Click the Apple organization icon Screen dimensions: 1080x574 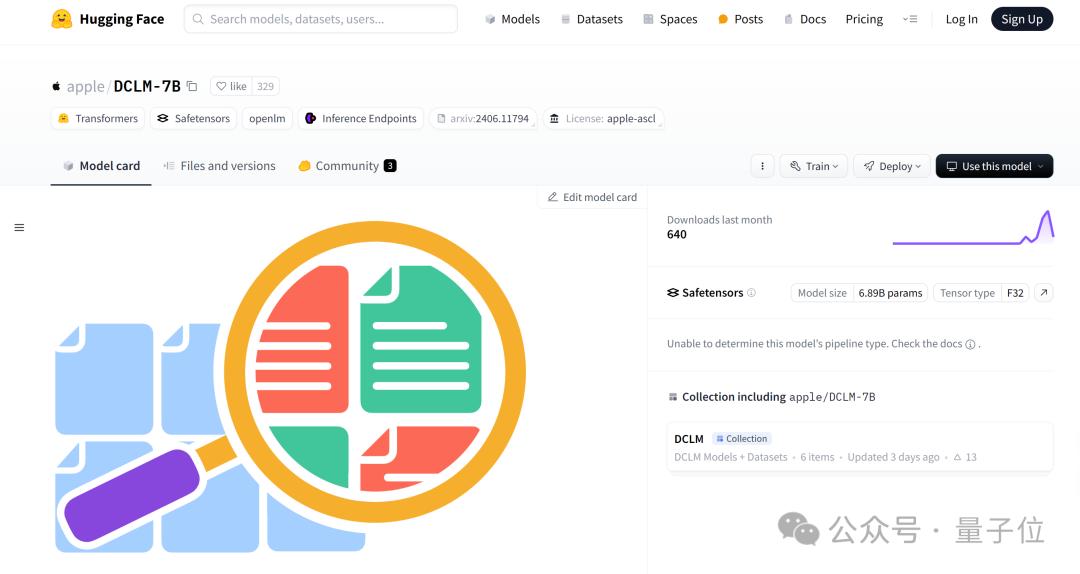pos(56,86)
